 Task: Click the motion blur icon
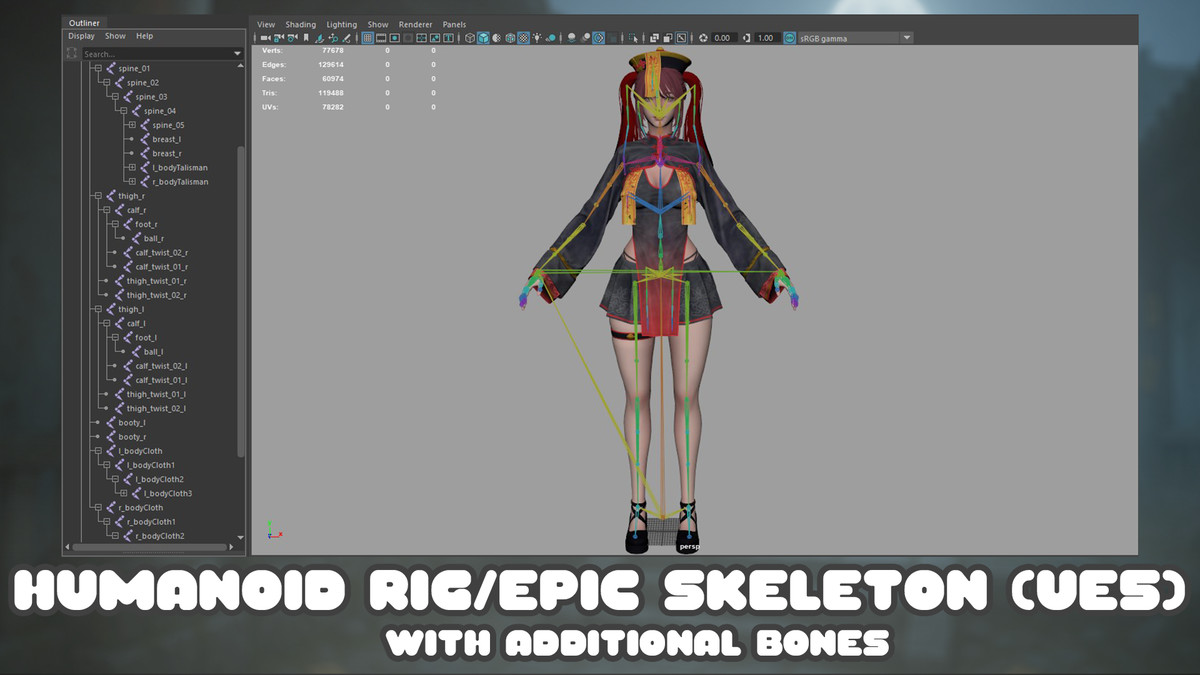tap(585, 38)
